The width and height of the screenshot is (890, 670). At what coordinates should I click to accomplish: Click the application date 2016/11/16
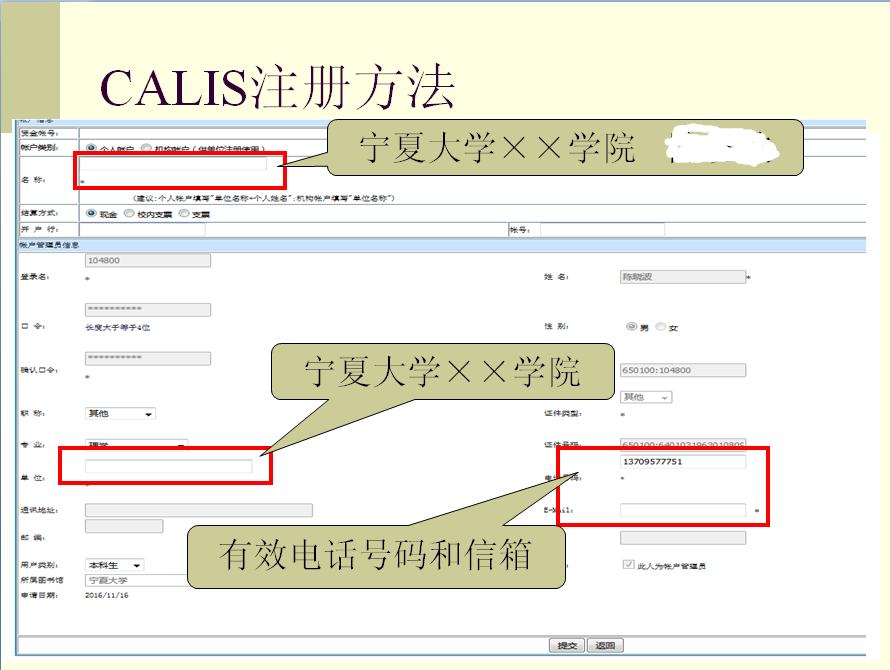click(107, 595)
